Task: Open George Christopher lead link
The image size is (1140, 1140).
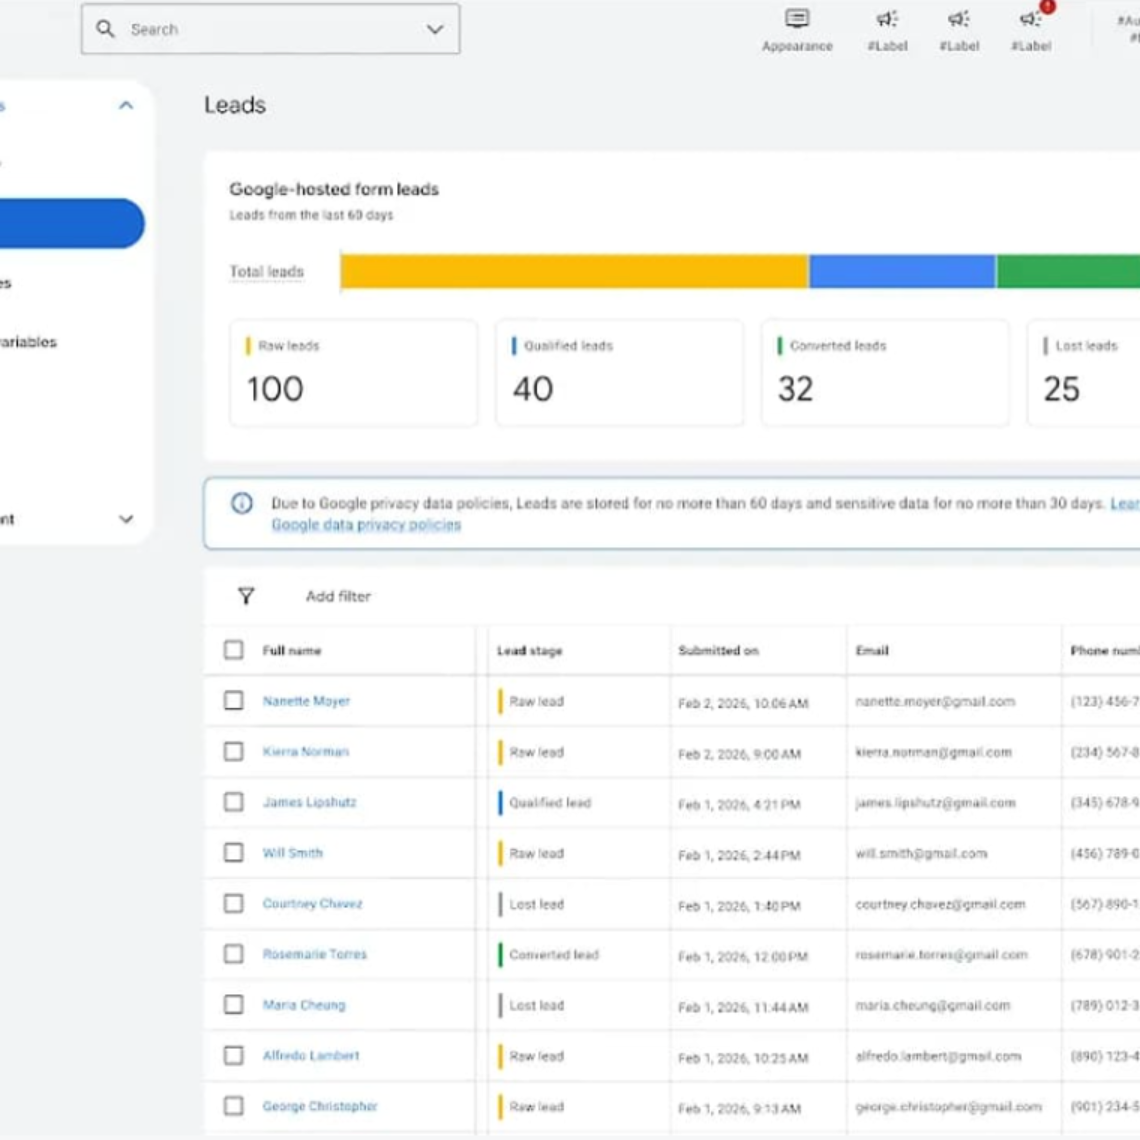Action: coord(320,1106)
